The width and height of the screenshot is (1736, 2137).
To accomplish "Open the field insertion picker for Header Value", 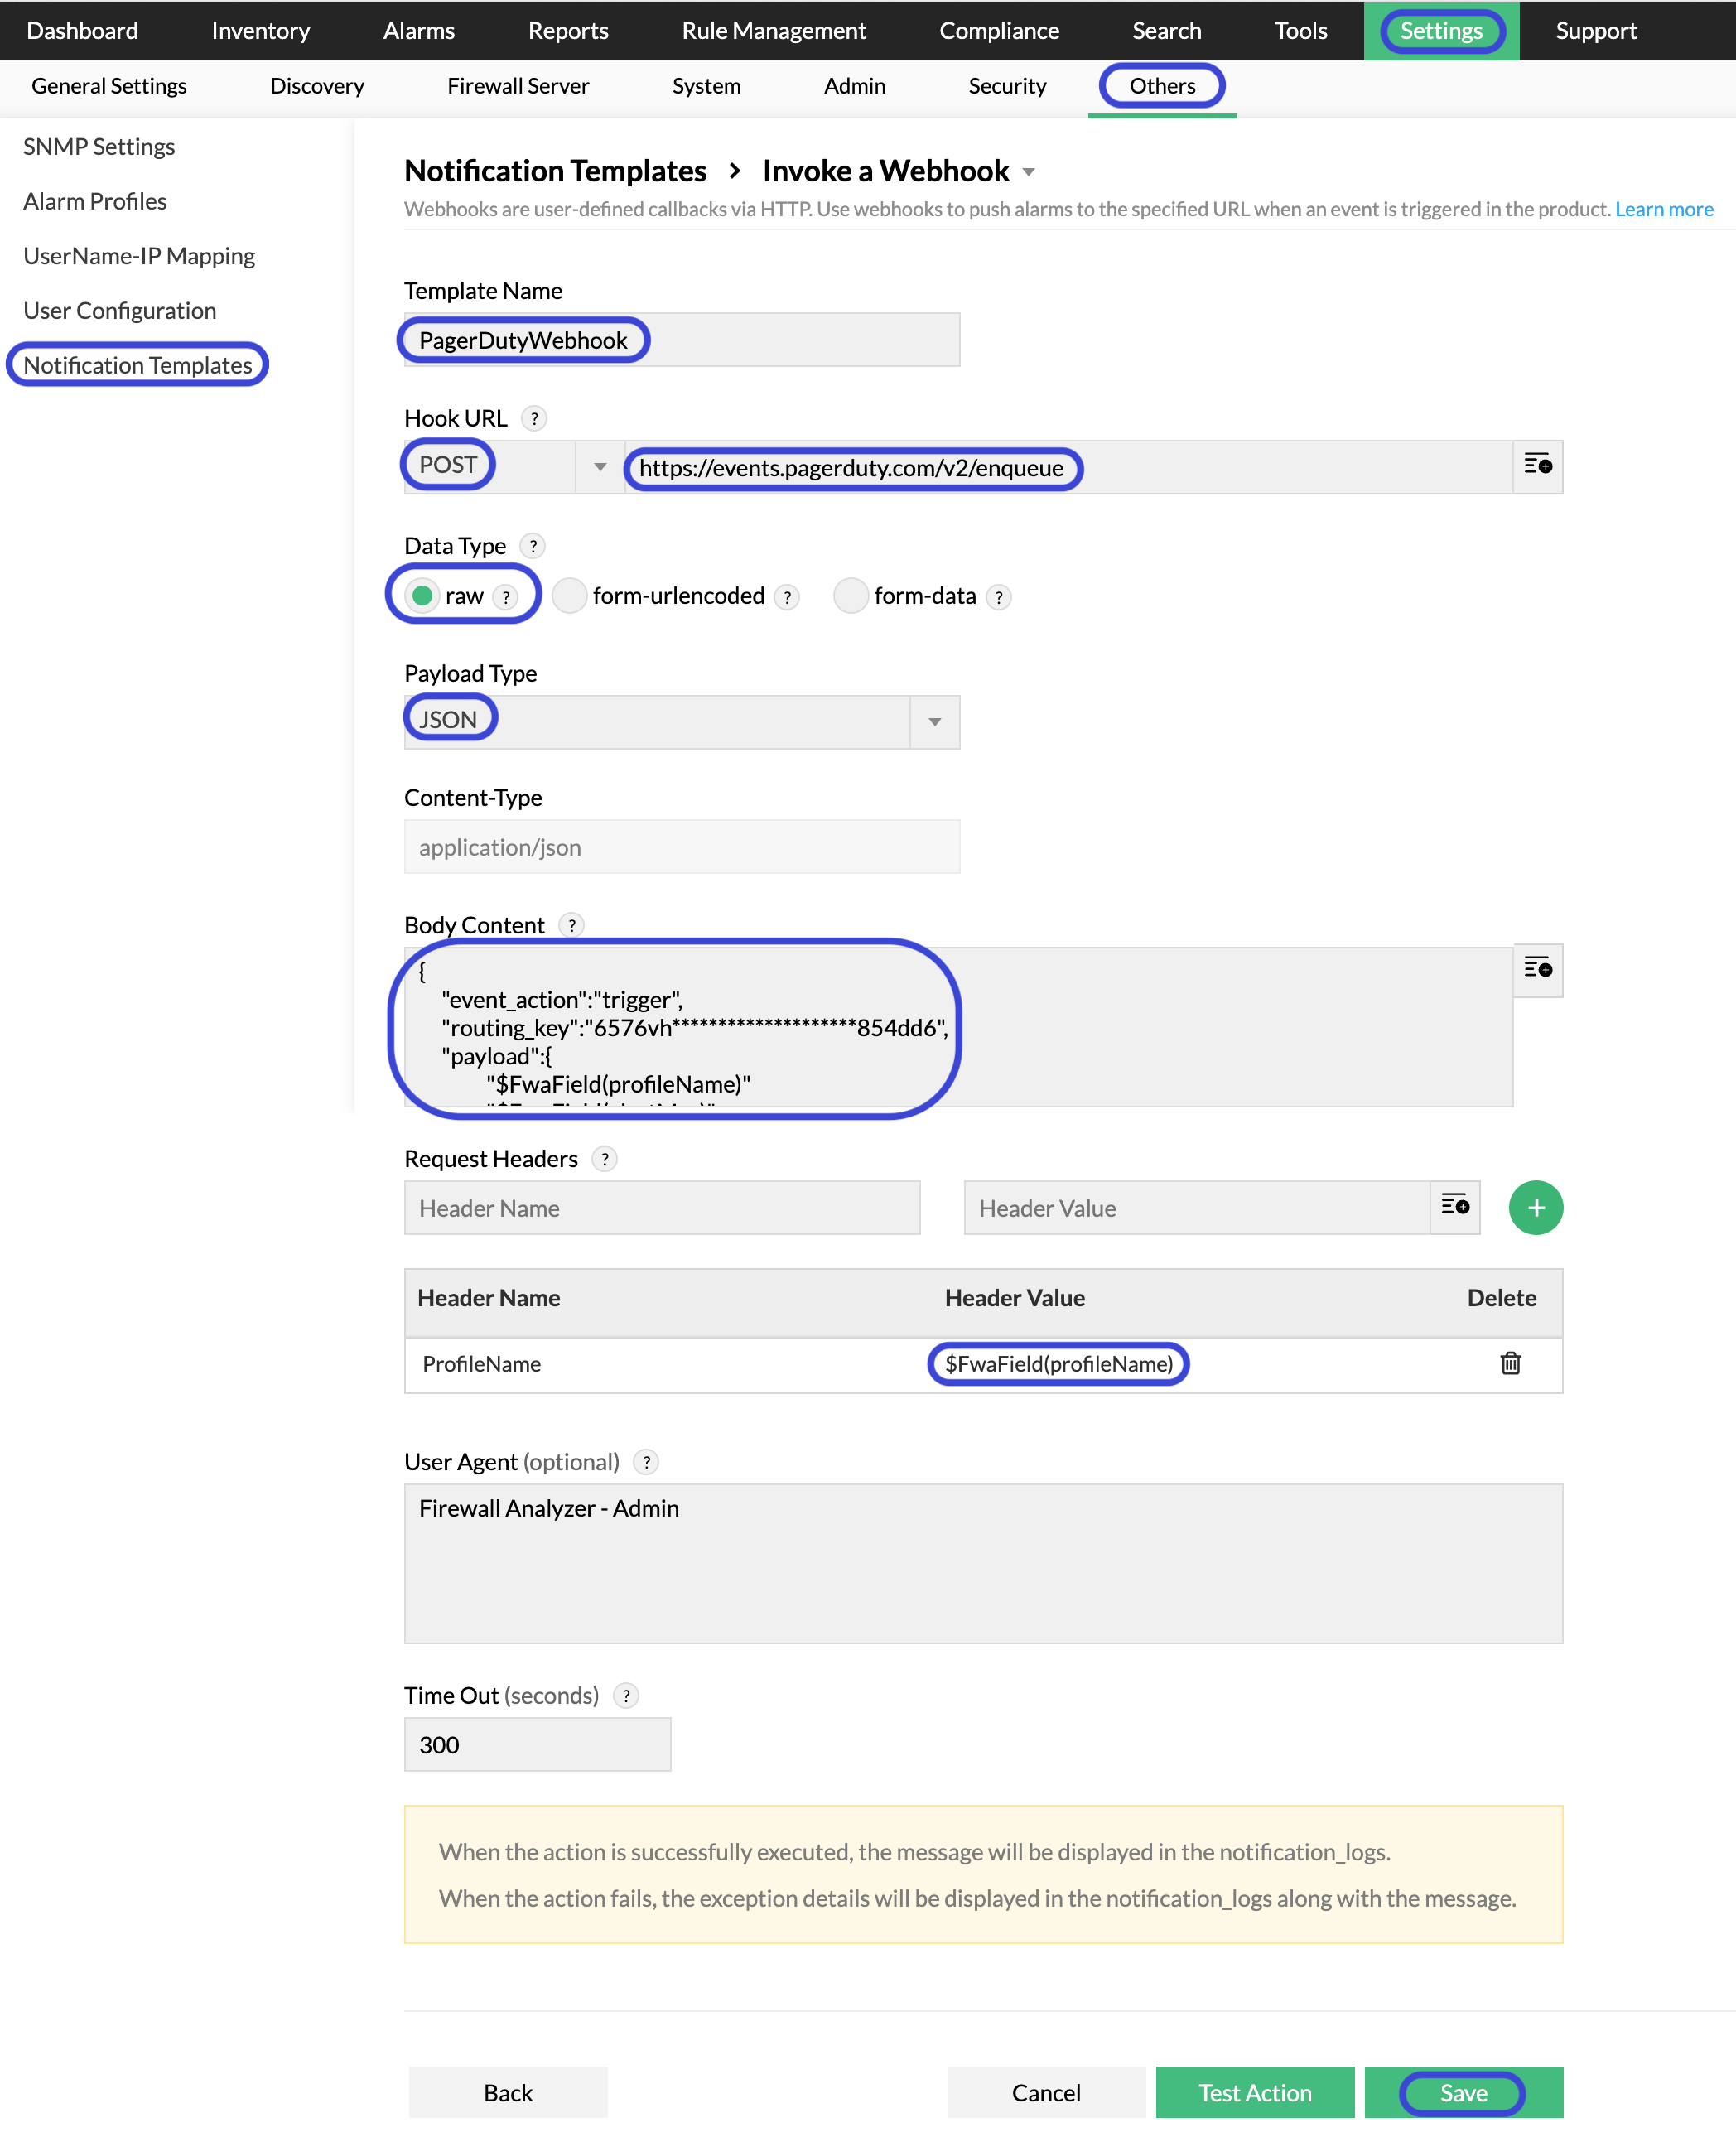I will pyautogui.click(x=1457, y=1207).
